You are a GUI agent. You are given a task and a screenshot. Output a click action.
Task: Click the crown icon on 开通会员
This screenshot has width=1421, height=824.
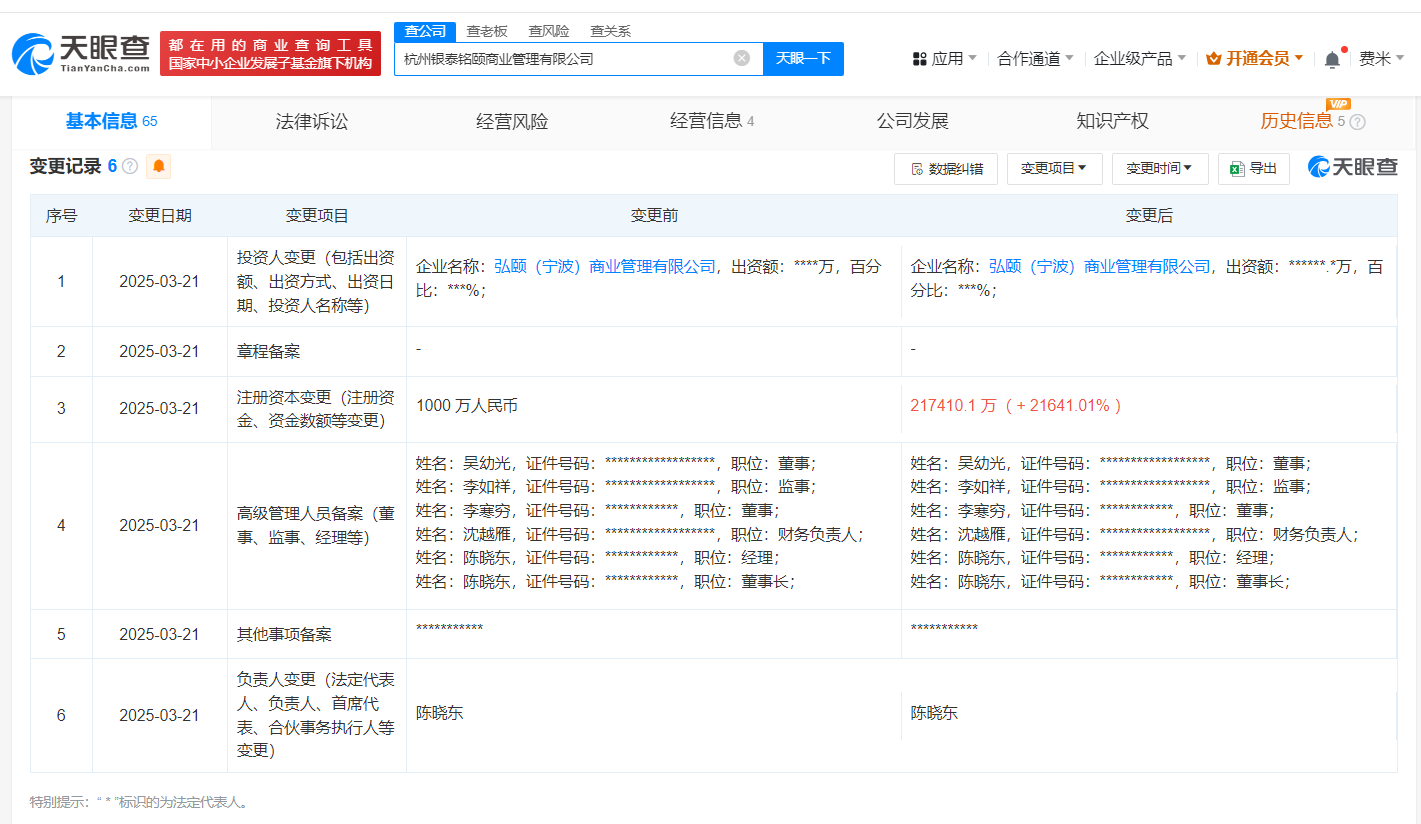[1215, 58]
